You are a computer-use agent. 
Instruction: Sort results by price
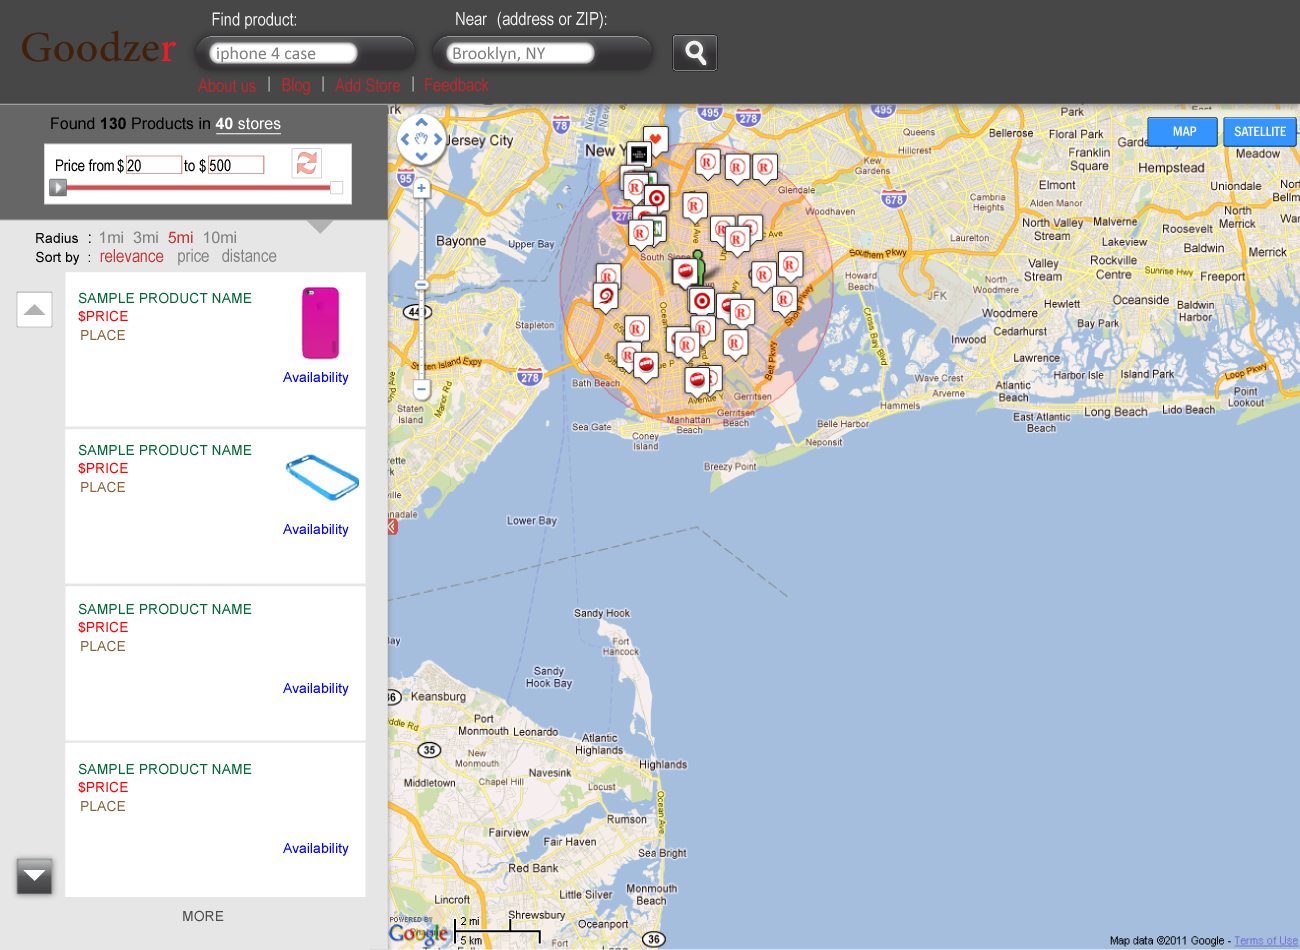point(193,256)
